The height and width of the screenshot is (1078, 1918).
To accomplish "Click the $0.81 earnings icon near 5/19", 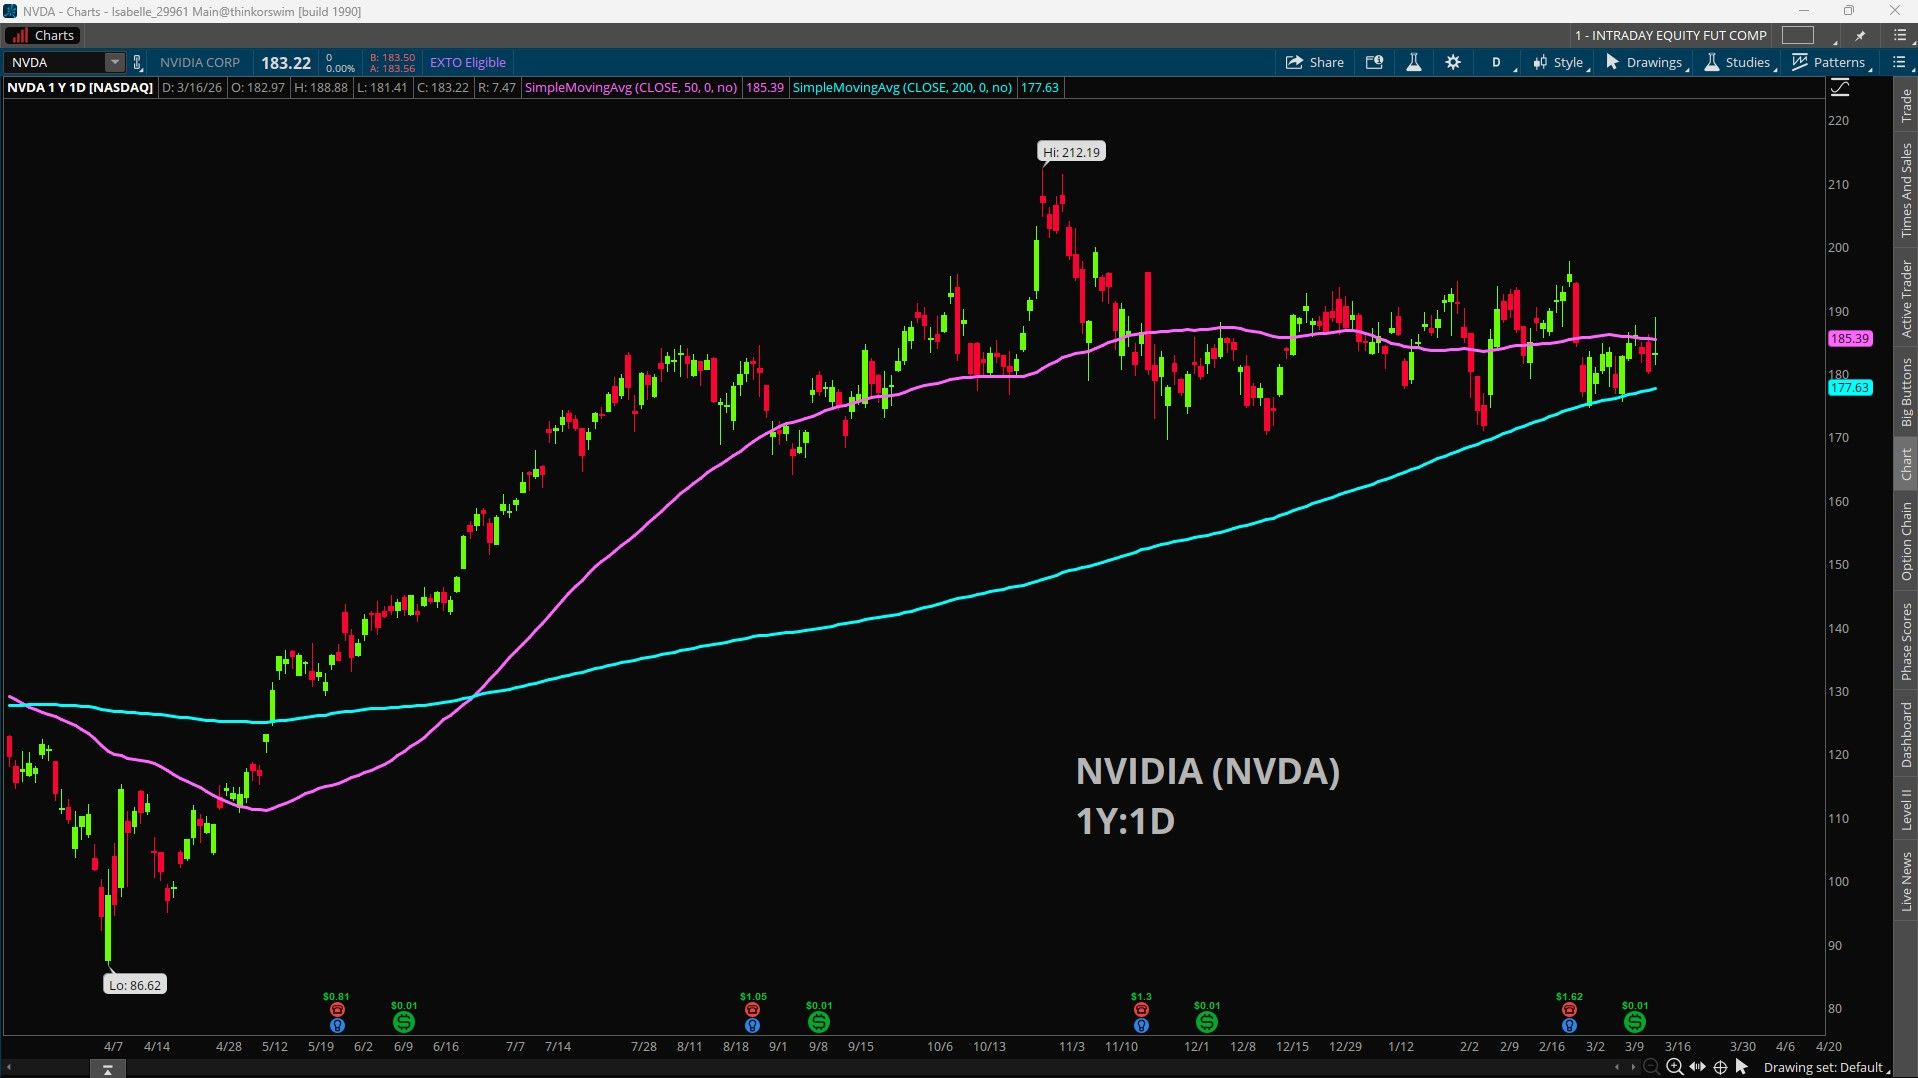I will 337,1010.
